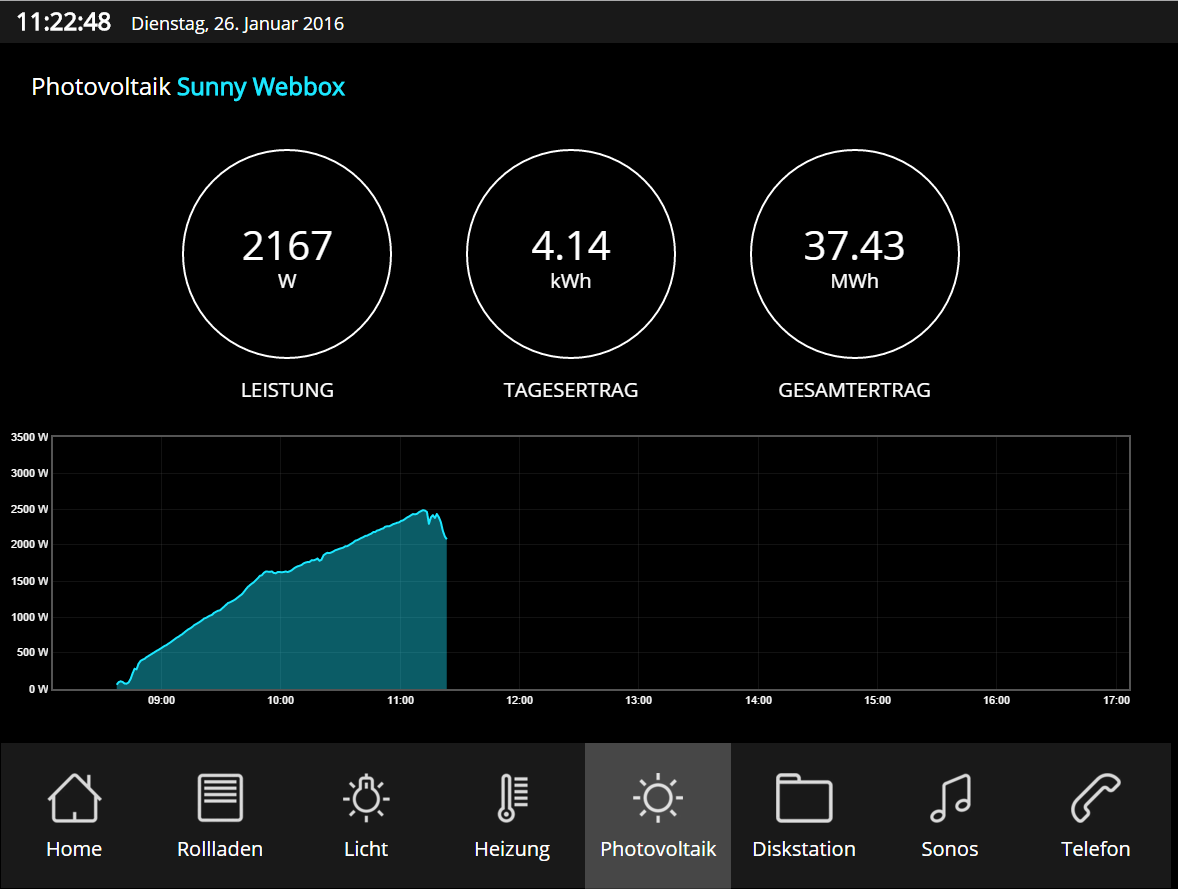Open the Diskstation folder icon

(804, 797)
